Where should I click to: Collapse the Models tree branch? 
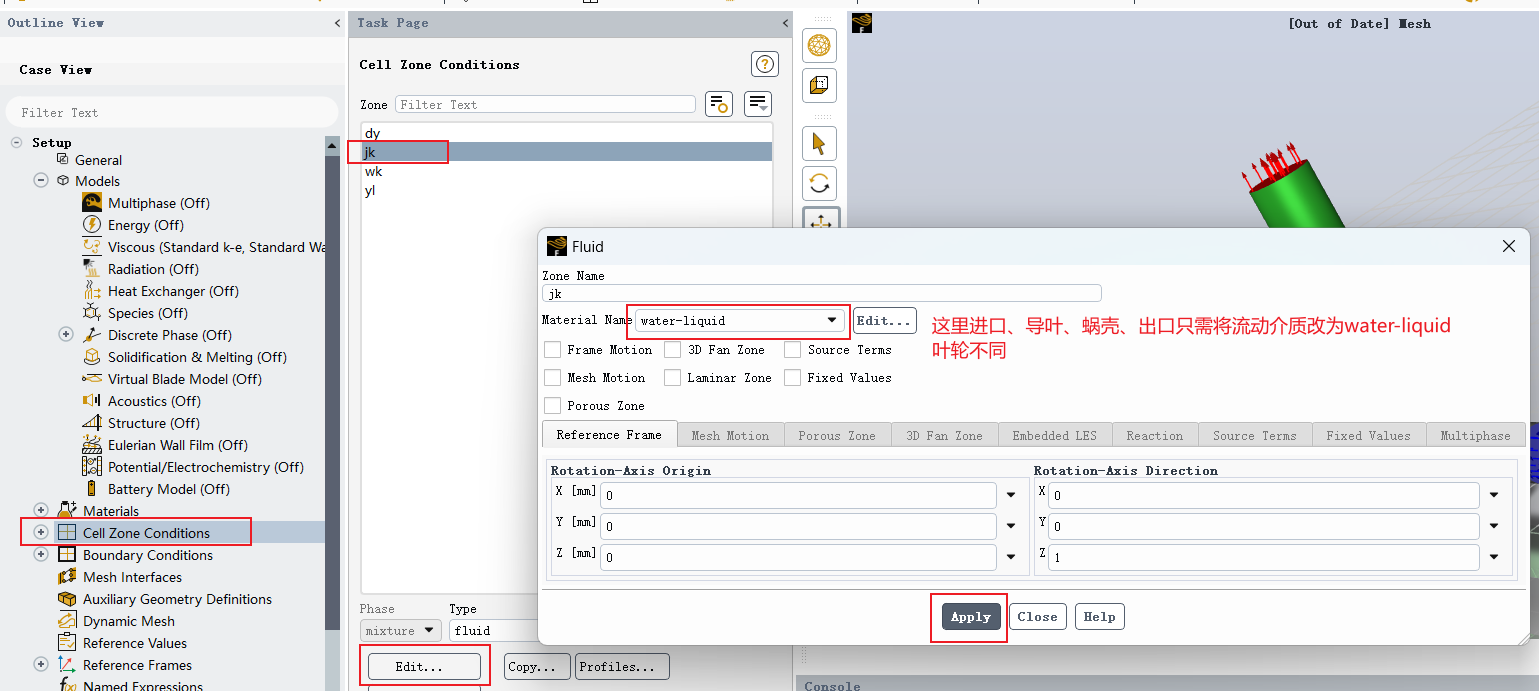click(41, 181)
